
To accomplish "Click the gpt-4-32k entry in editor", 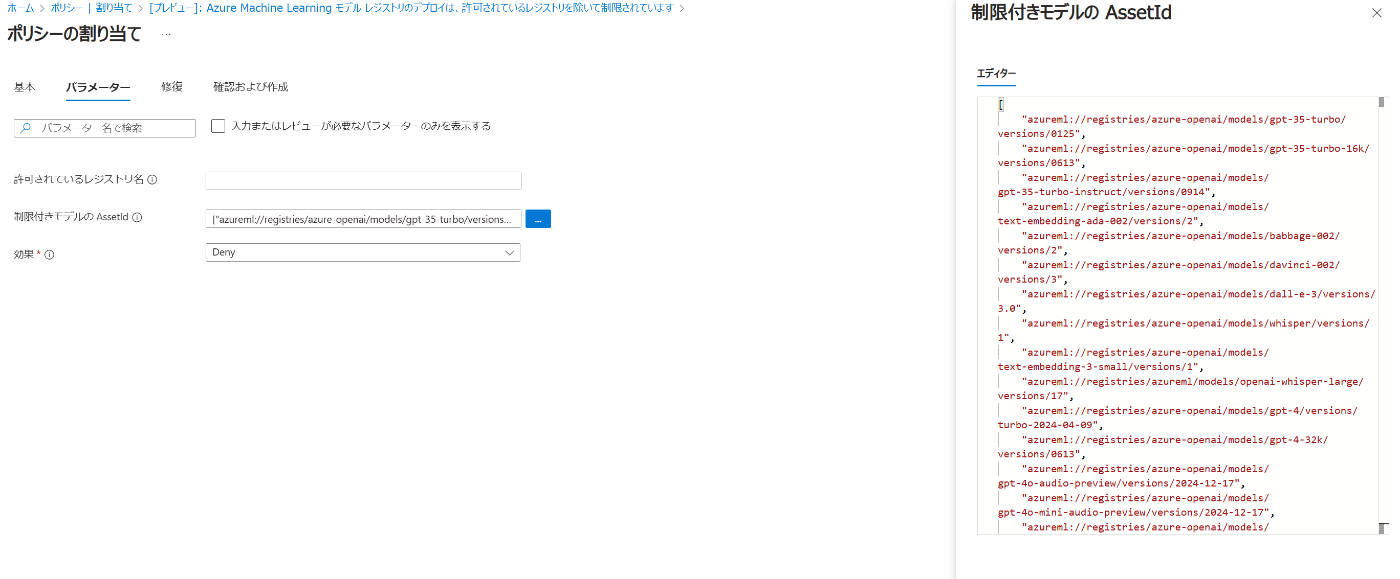I will [x=1174, y=439].
